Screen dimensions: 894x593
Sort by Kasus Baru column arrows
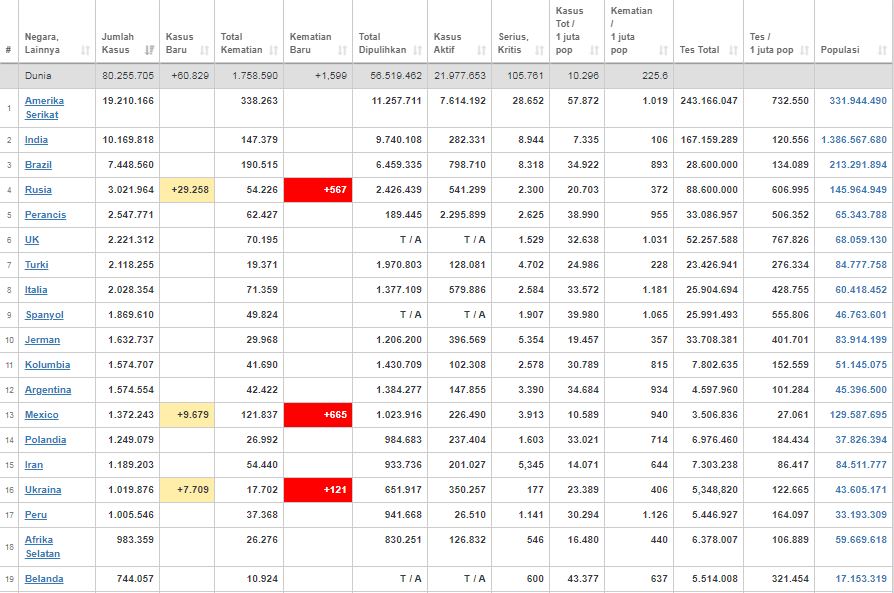(x=205, y=50)
